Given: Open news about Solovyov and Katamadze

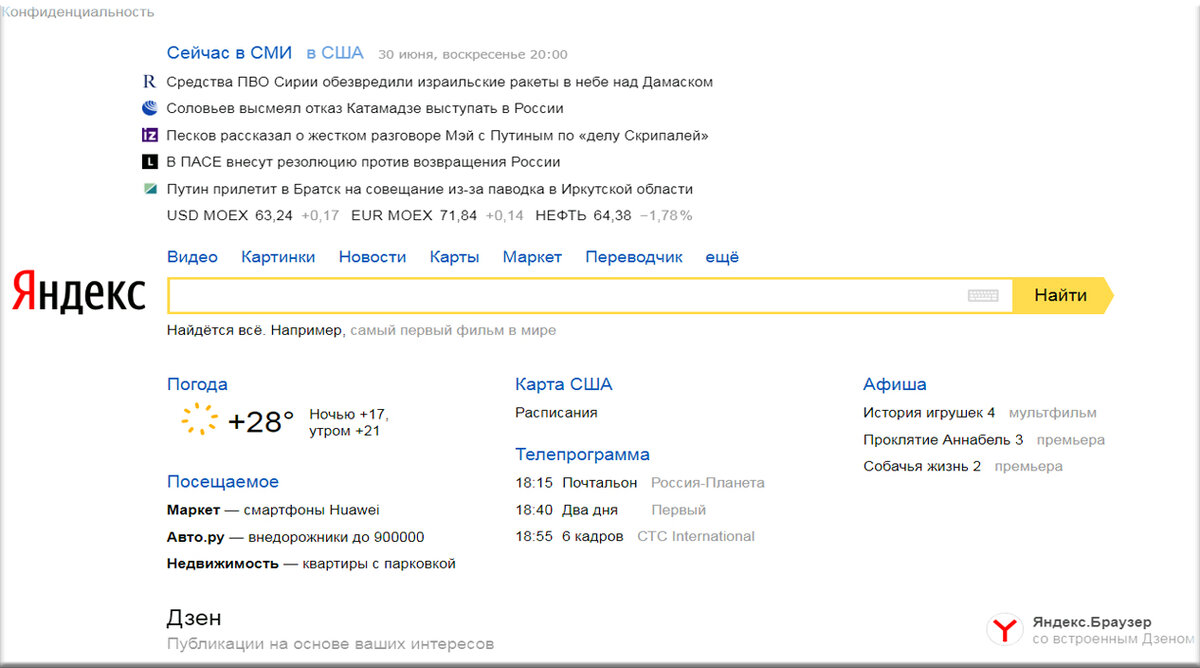Looking at the screenshot, I should (365, 108).
